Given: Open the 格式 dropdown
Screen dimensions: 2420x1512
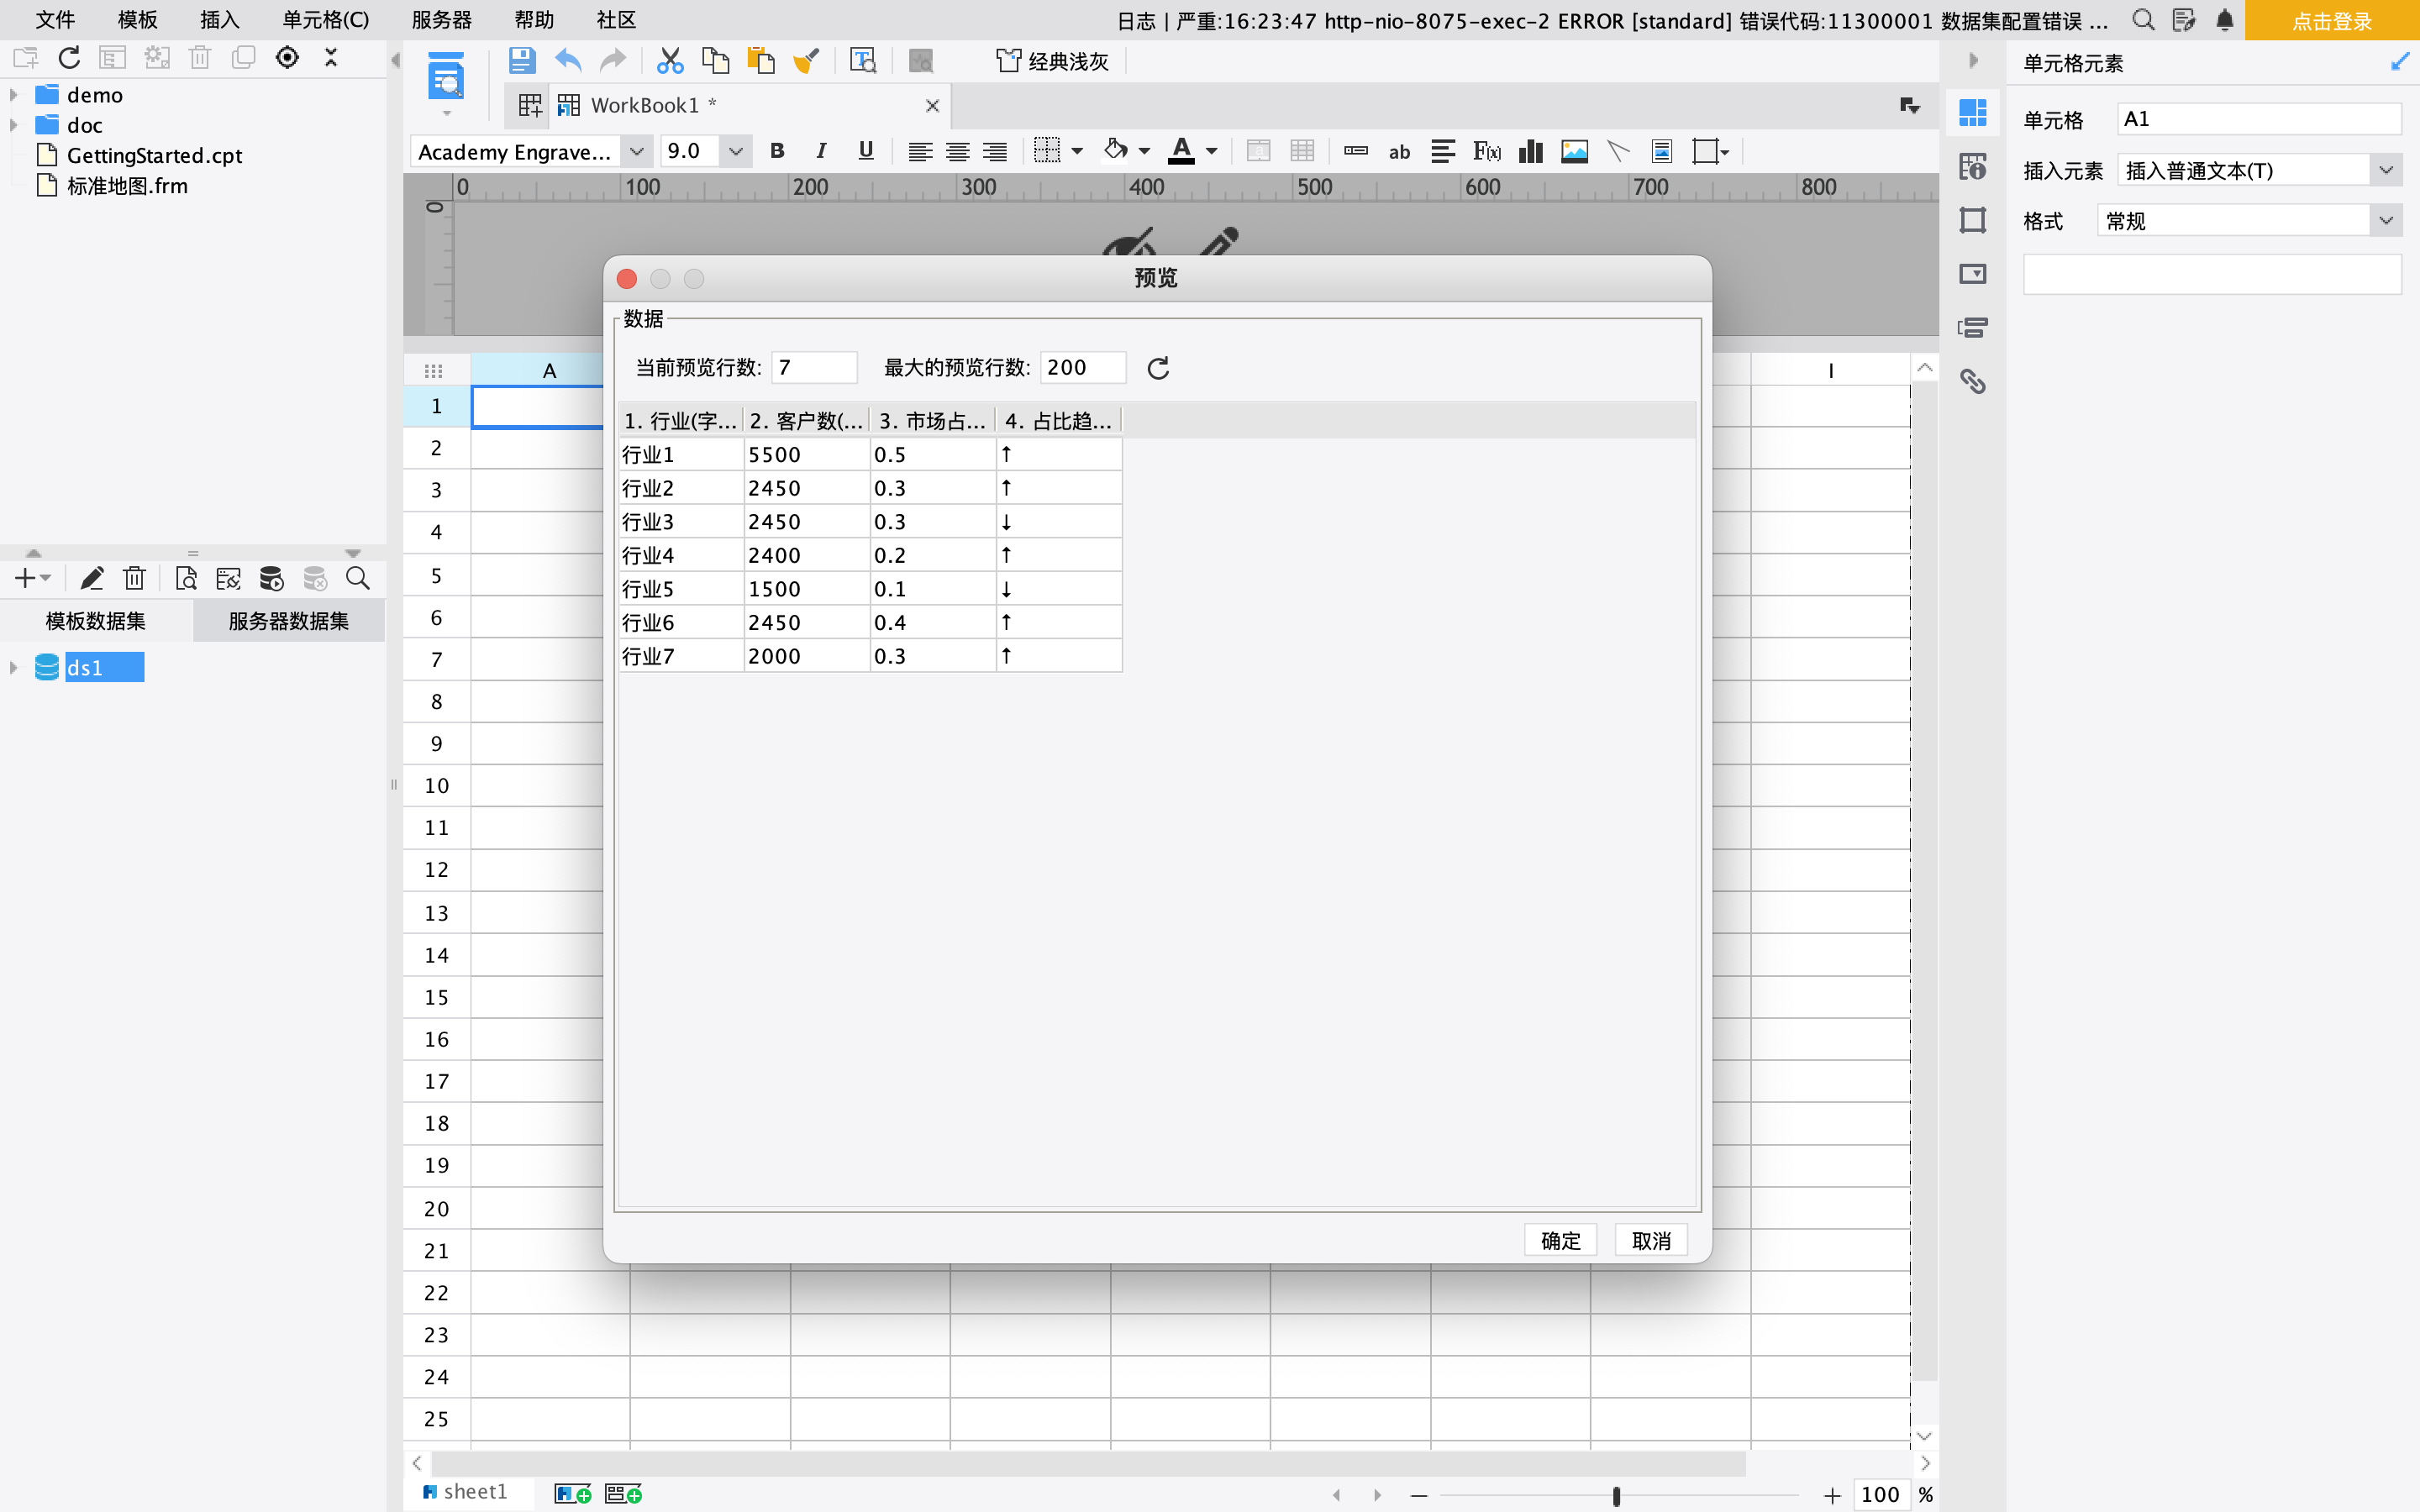Looking at the screenshot, I should click(x=2385, y=221).
